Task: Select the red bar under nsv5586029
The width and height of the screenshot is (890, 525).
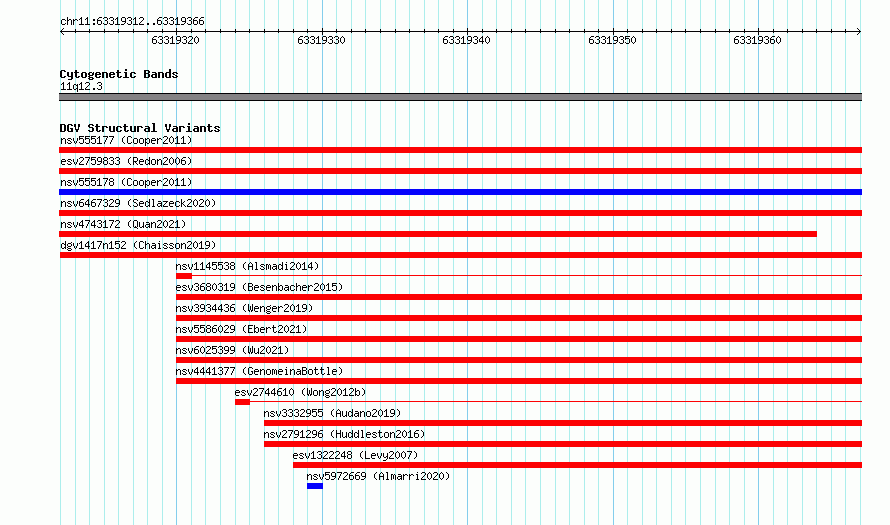Action: coord(519,339)
